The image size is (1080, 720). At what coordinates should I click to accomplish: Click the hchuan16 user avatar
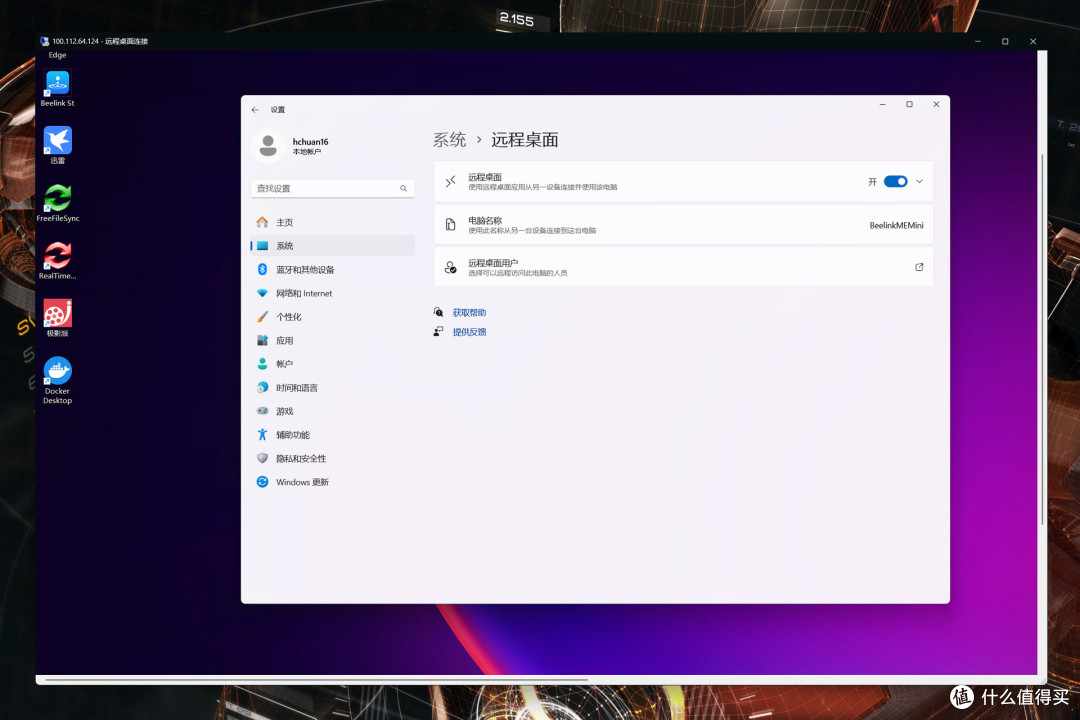269,146
